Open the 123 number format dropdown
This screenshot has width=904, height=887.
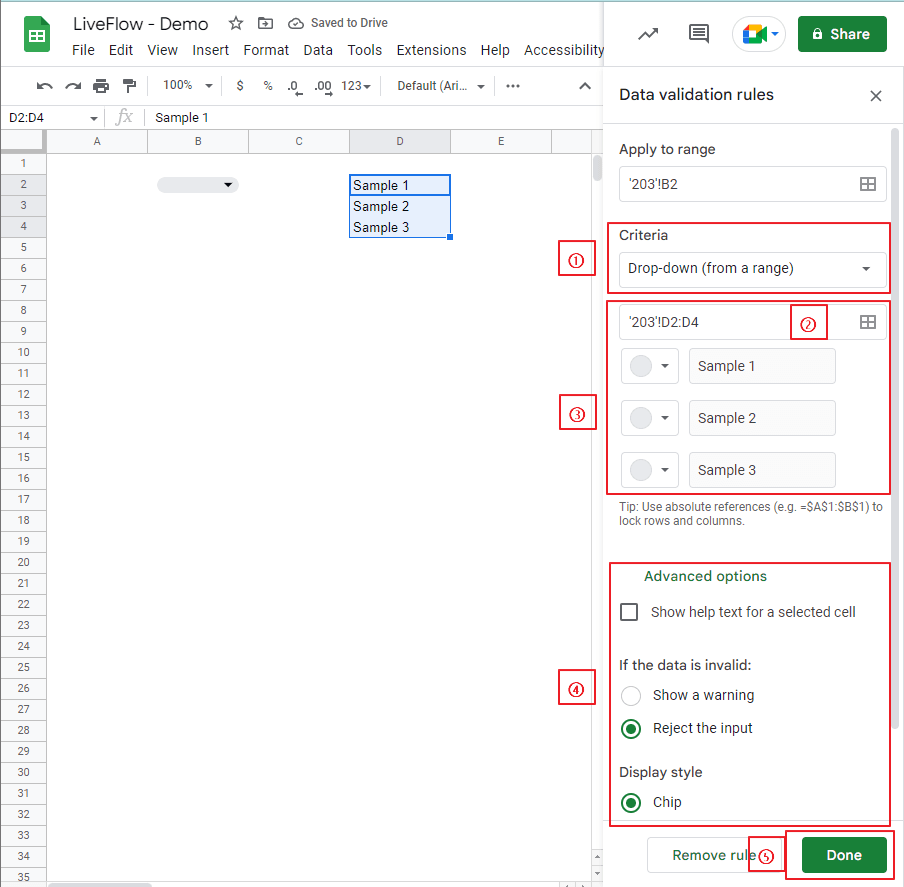click(356, 86)
